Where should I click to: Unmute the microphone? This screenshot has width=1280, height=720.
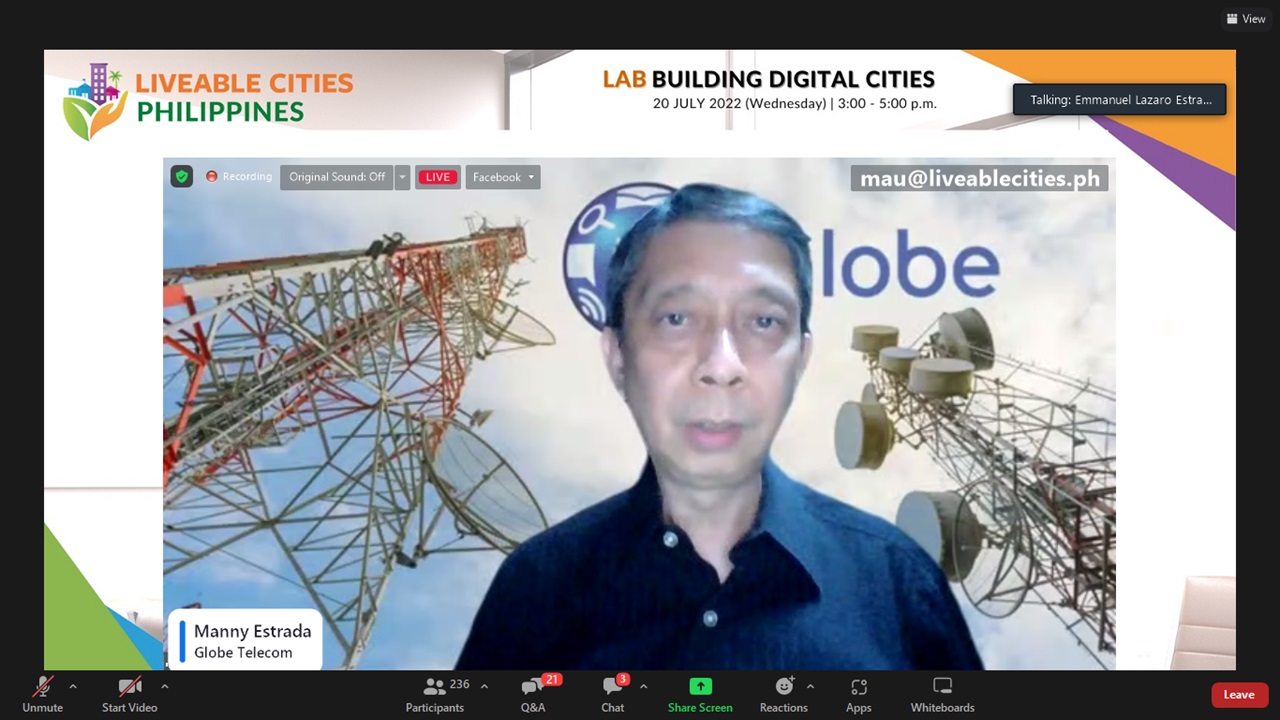pos(42,694)
